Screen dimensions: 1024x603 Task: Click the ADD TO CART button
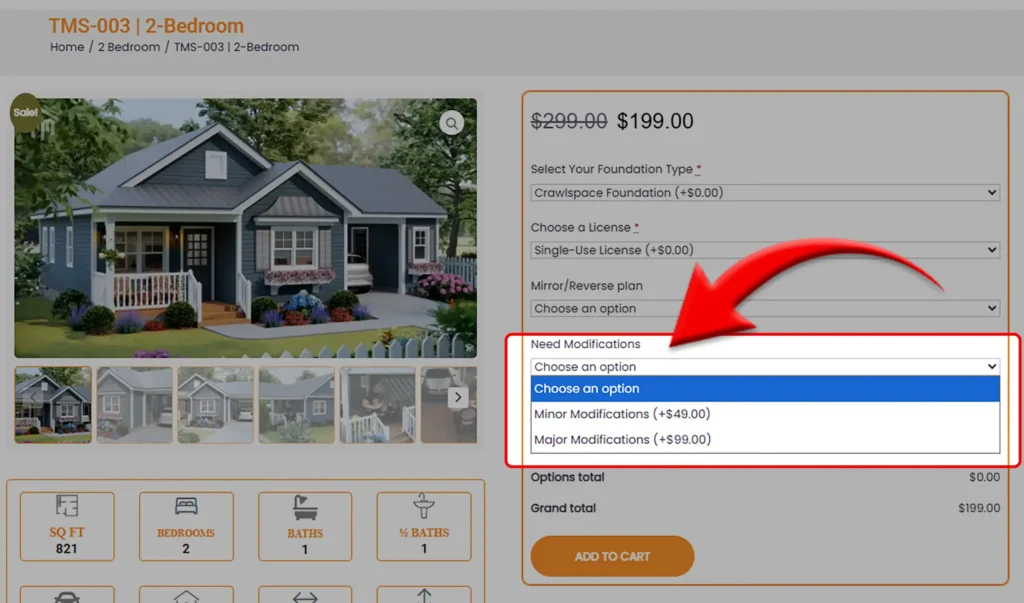coord(612,557)
